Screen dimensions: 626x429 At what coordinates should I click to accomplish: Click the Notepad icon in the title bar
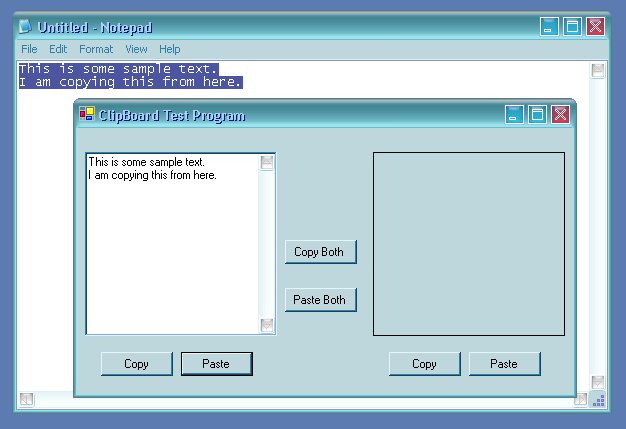click(x=25, y=26)
